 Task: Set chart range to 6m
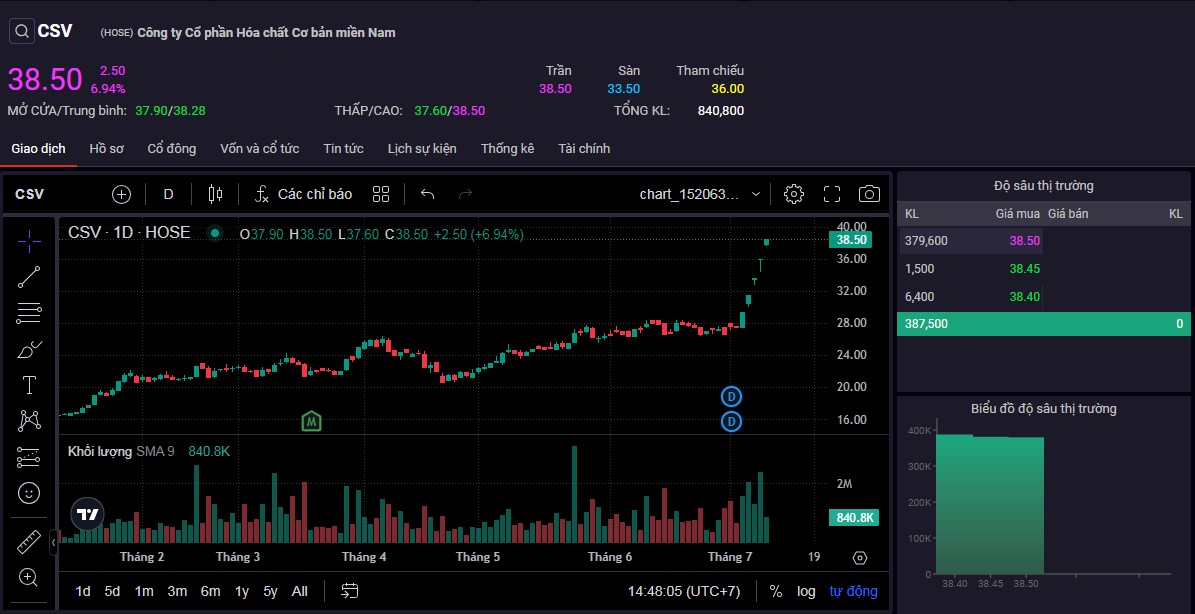tap(210, 591)
